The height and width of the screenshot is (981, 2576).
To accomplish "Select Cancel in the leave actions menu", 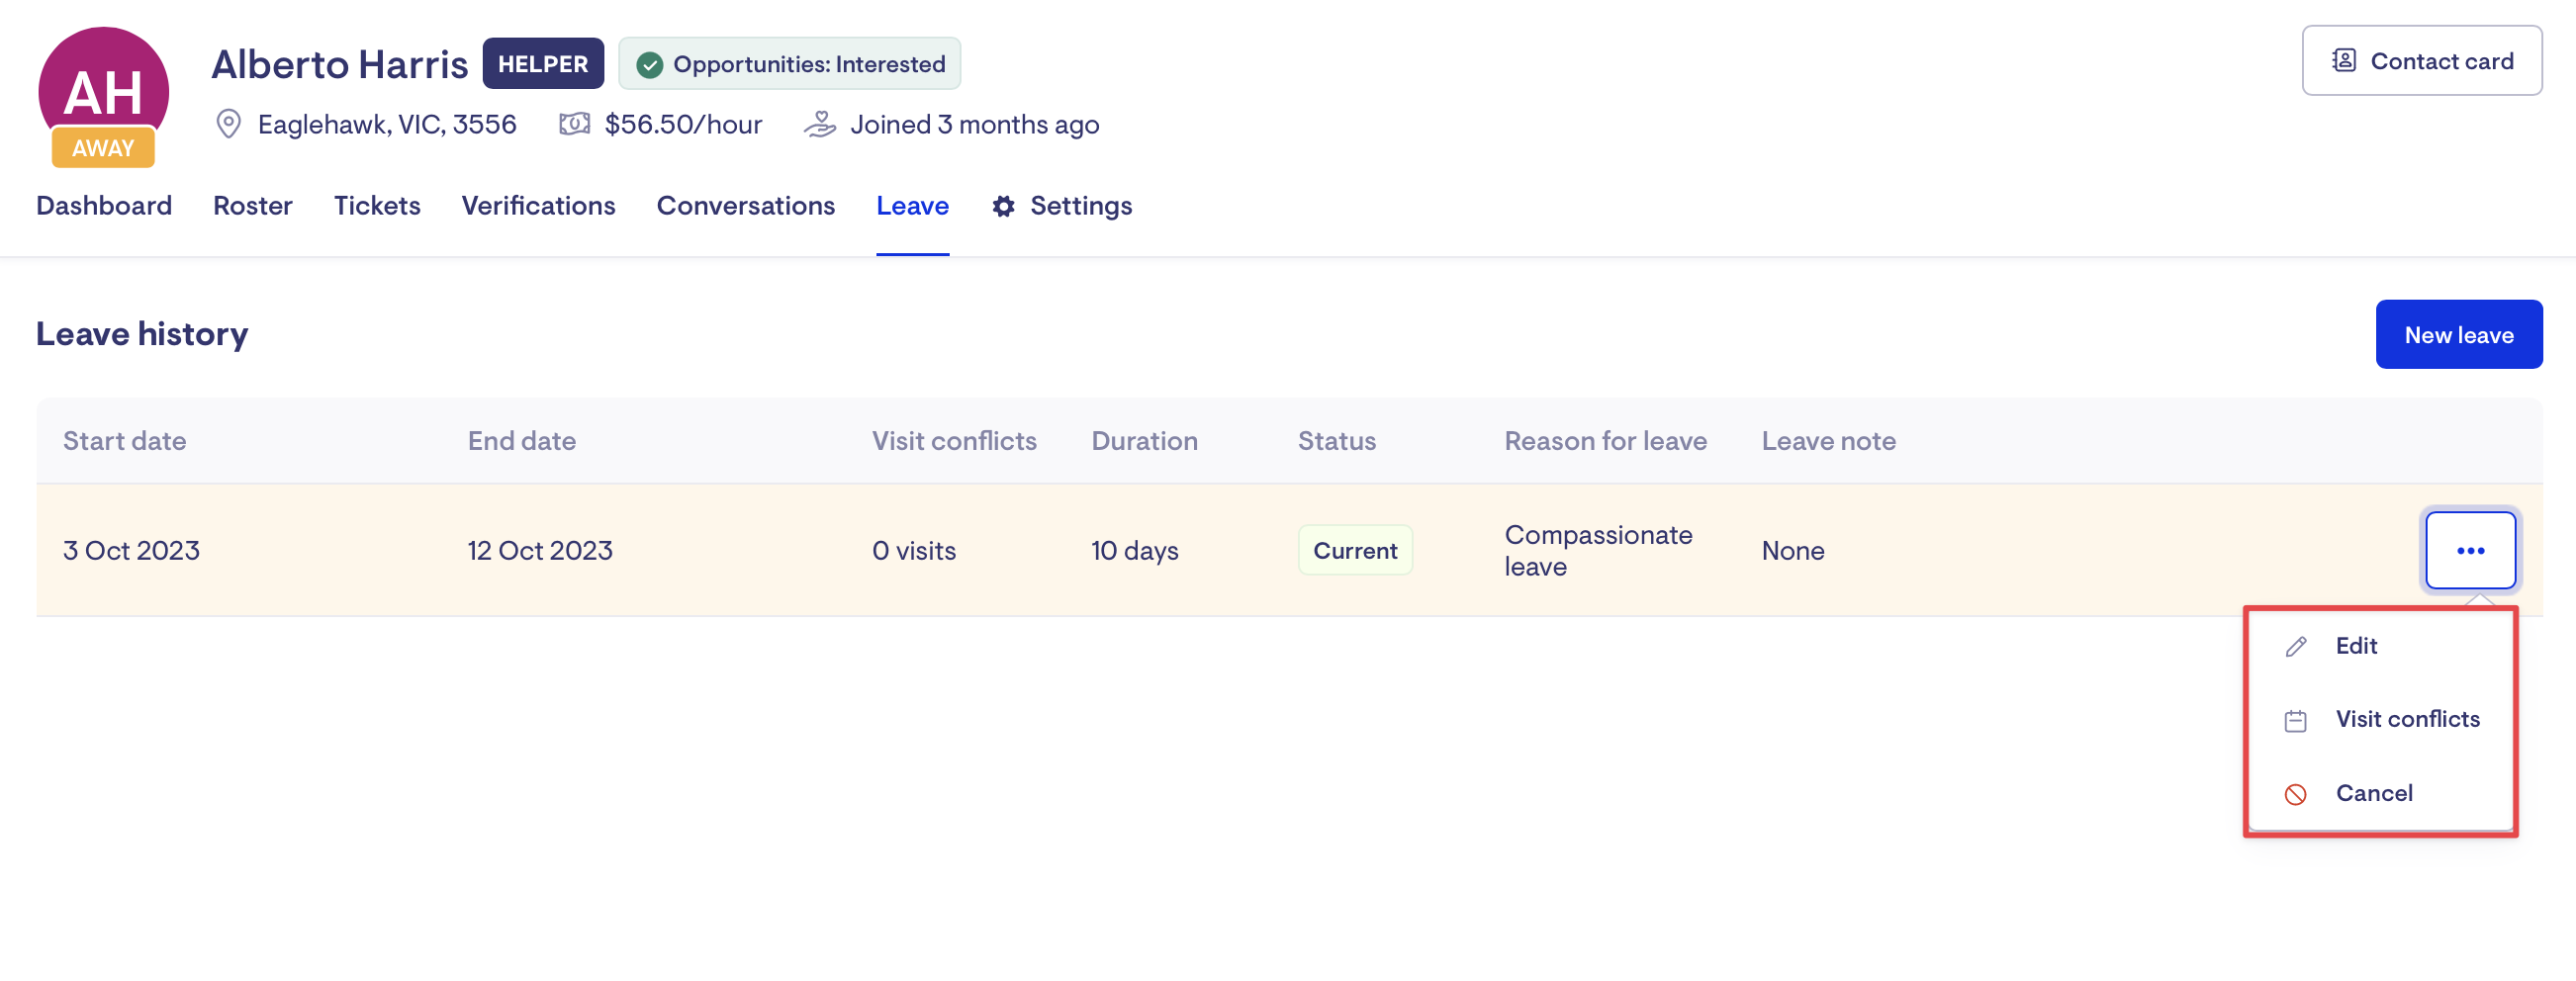I will pyautogui.click(x=2374, y=793).
